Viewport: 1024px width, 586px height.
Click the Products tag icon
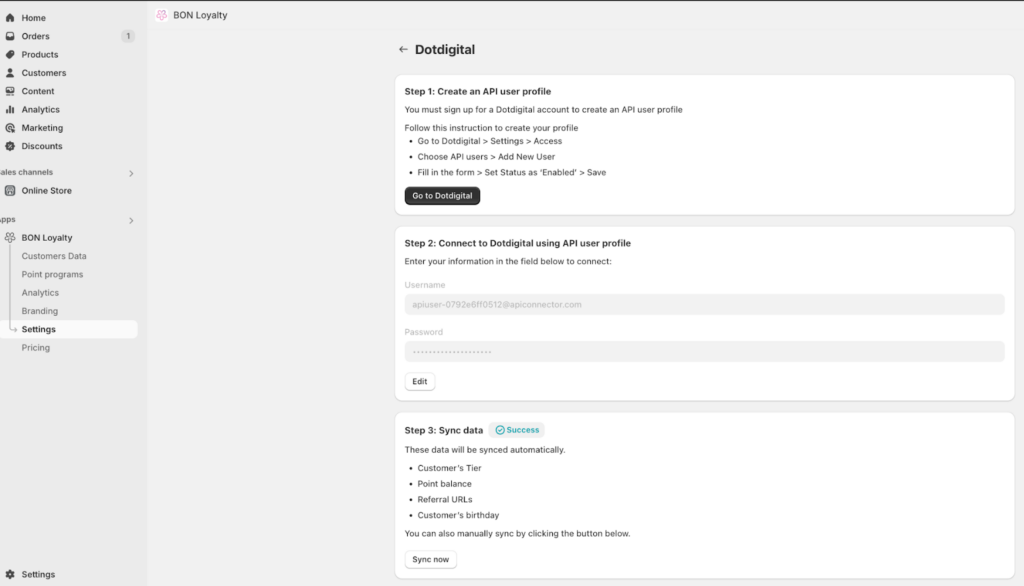pyautogui.click(x=10, y=54)
